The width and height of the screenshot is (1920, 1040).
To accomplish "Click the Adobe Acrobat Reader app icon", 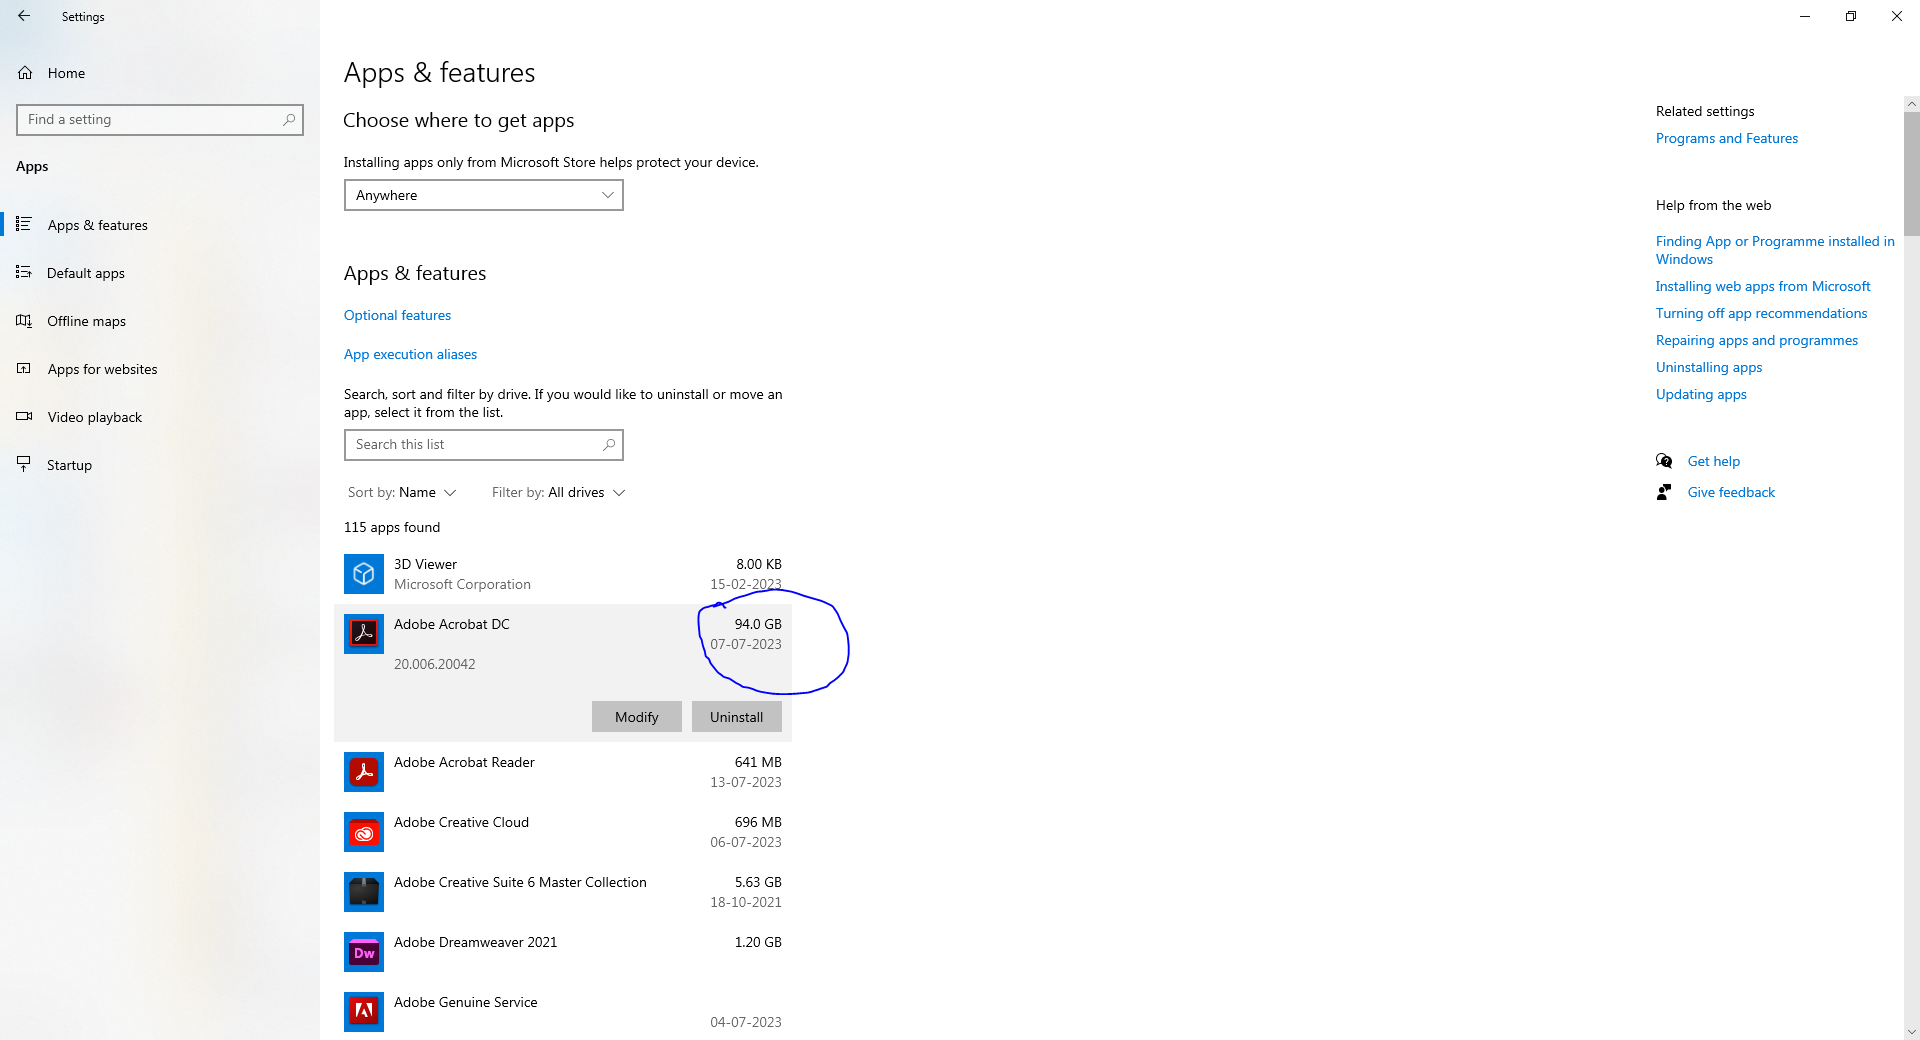I will click(364, 772).
